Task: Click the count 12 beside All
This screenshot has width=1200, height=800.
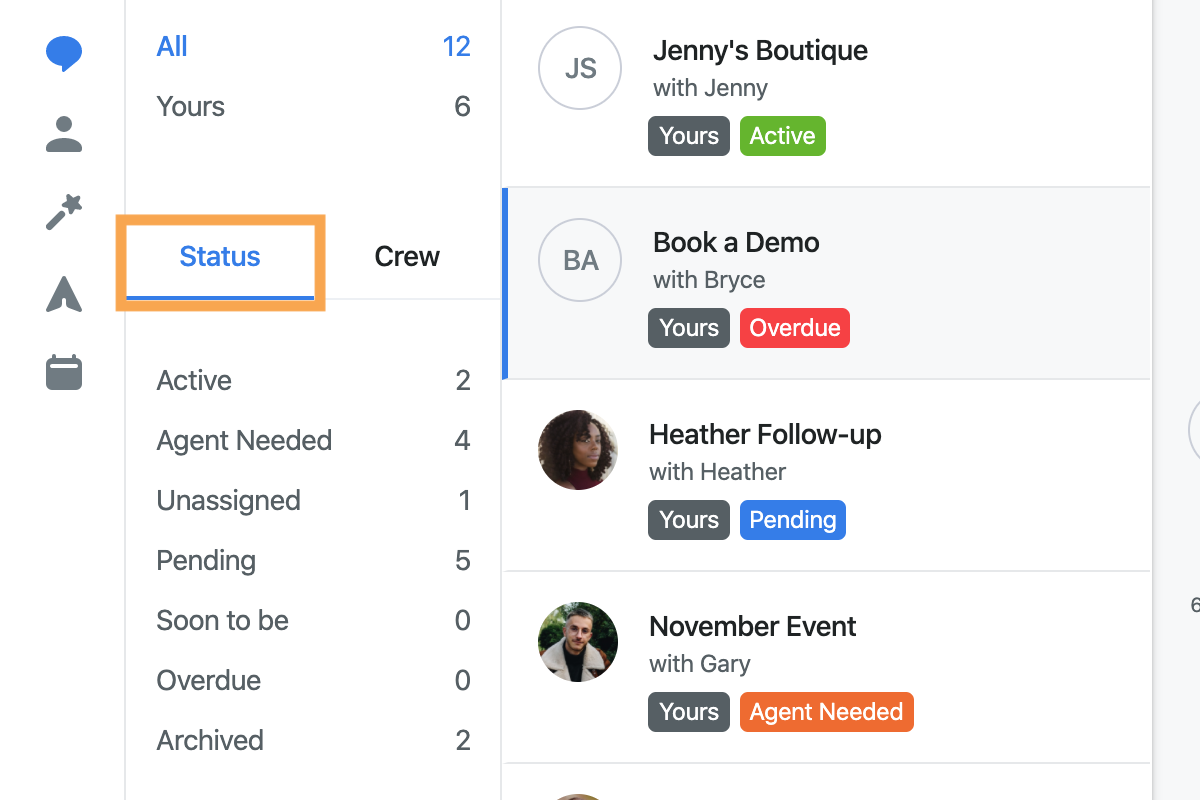Action: (x=457, y=47)
